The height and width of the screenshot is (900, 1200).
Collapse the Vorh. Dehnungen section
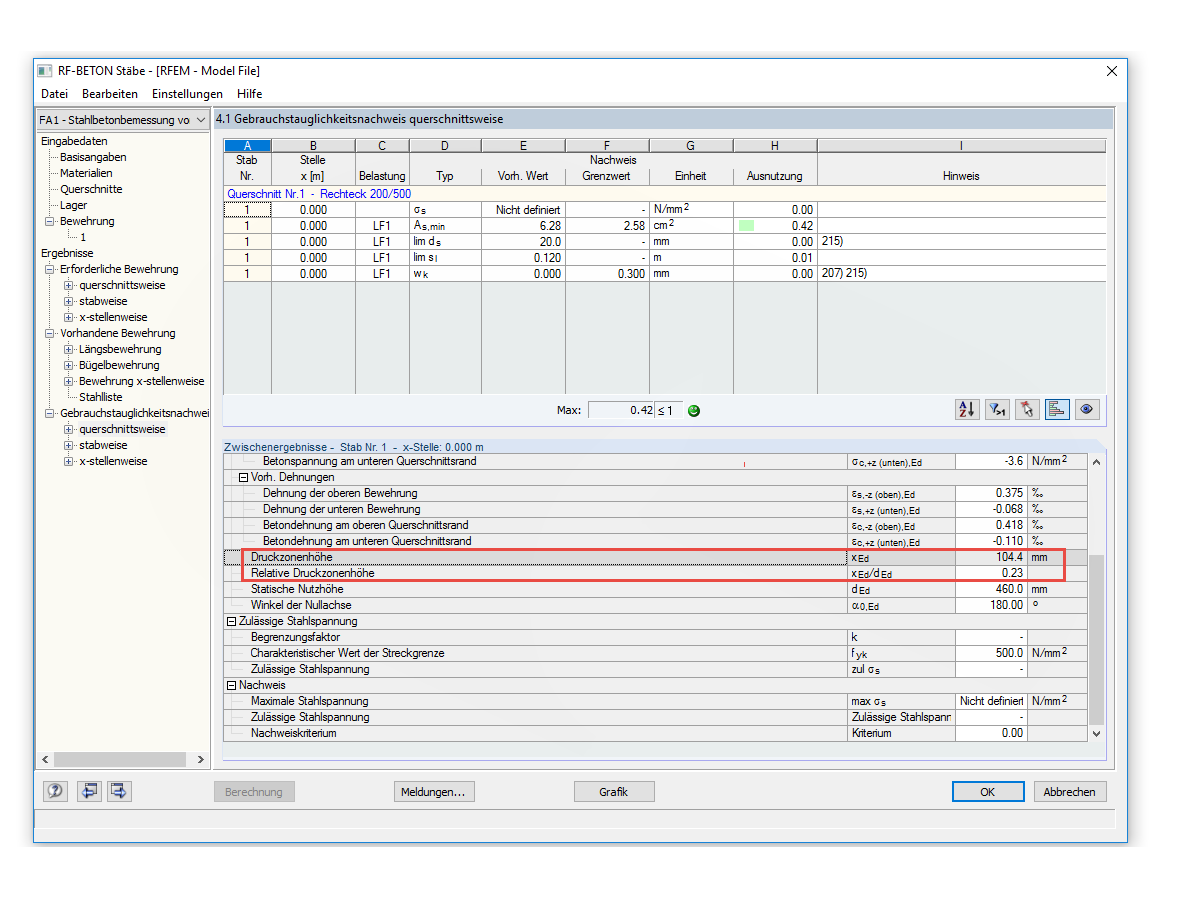[244, 477]
